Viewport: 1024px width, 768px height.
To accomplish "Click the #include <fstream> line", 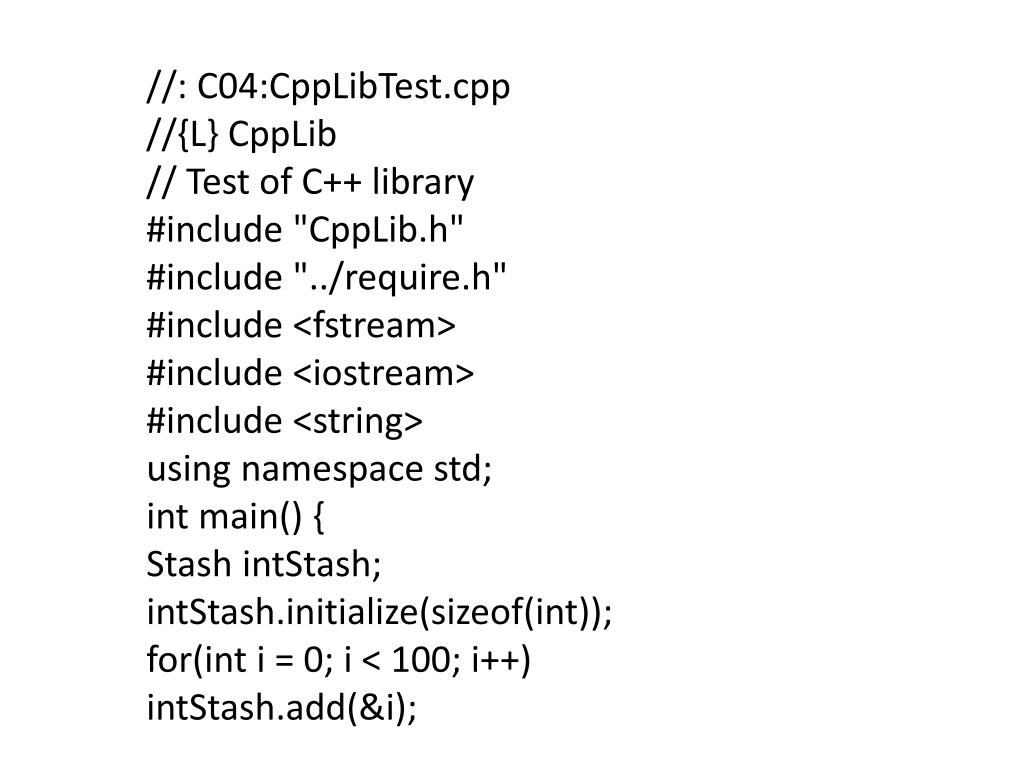I will (x=301, y=325).
